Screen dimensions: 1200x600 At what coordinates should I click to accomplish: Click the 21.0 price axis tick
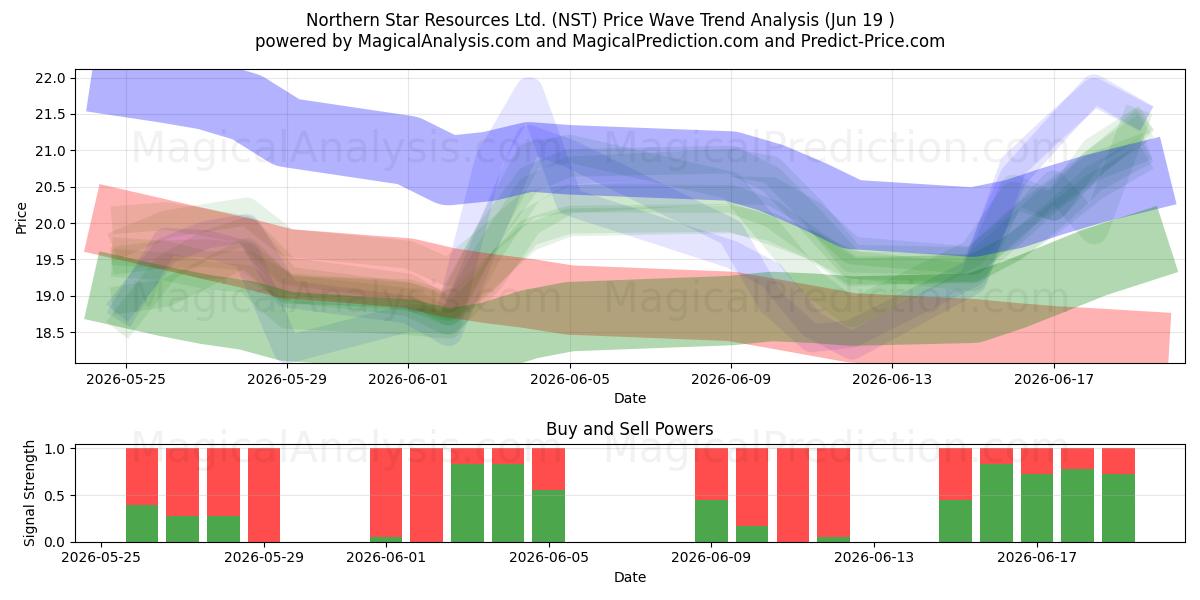tap(52, 151)
